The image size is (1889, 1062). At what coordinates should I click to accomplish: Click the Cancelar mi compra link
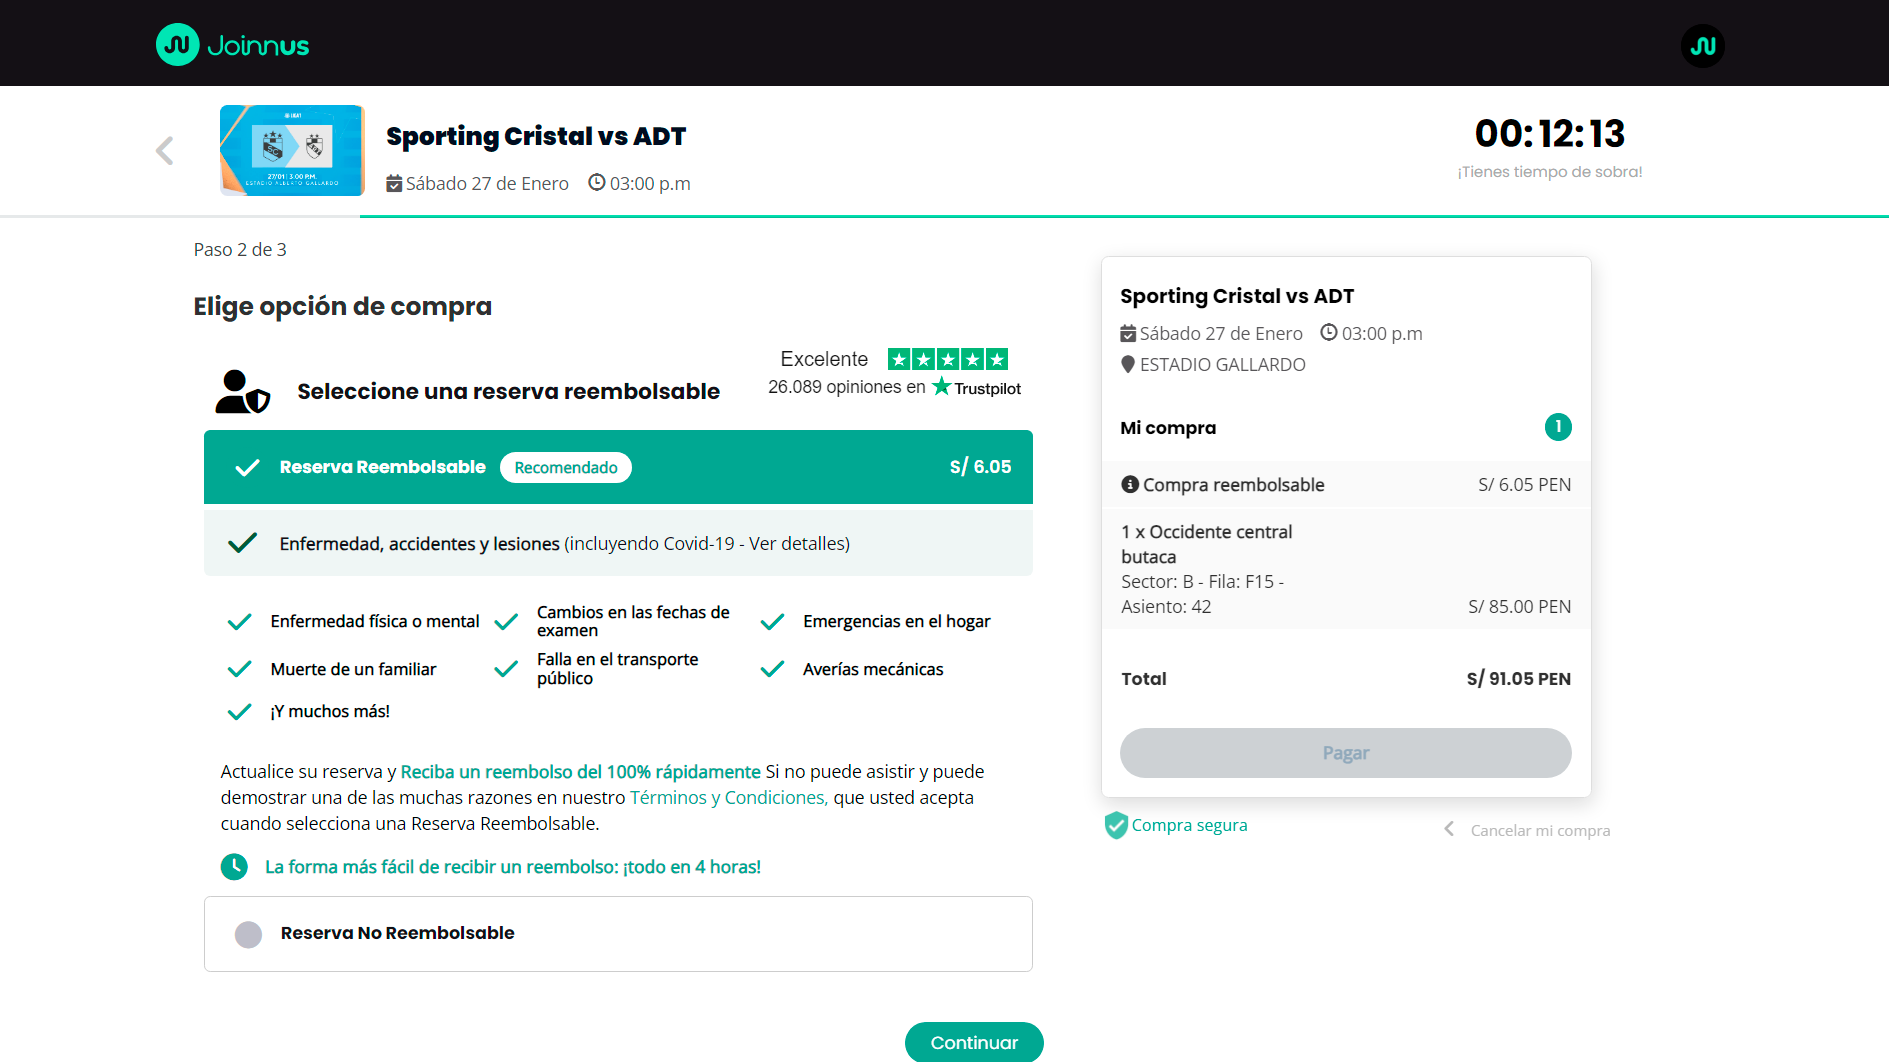tap(1539, 830)
